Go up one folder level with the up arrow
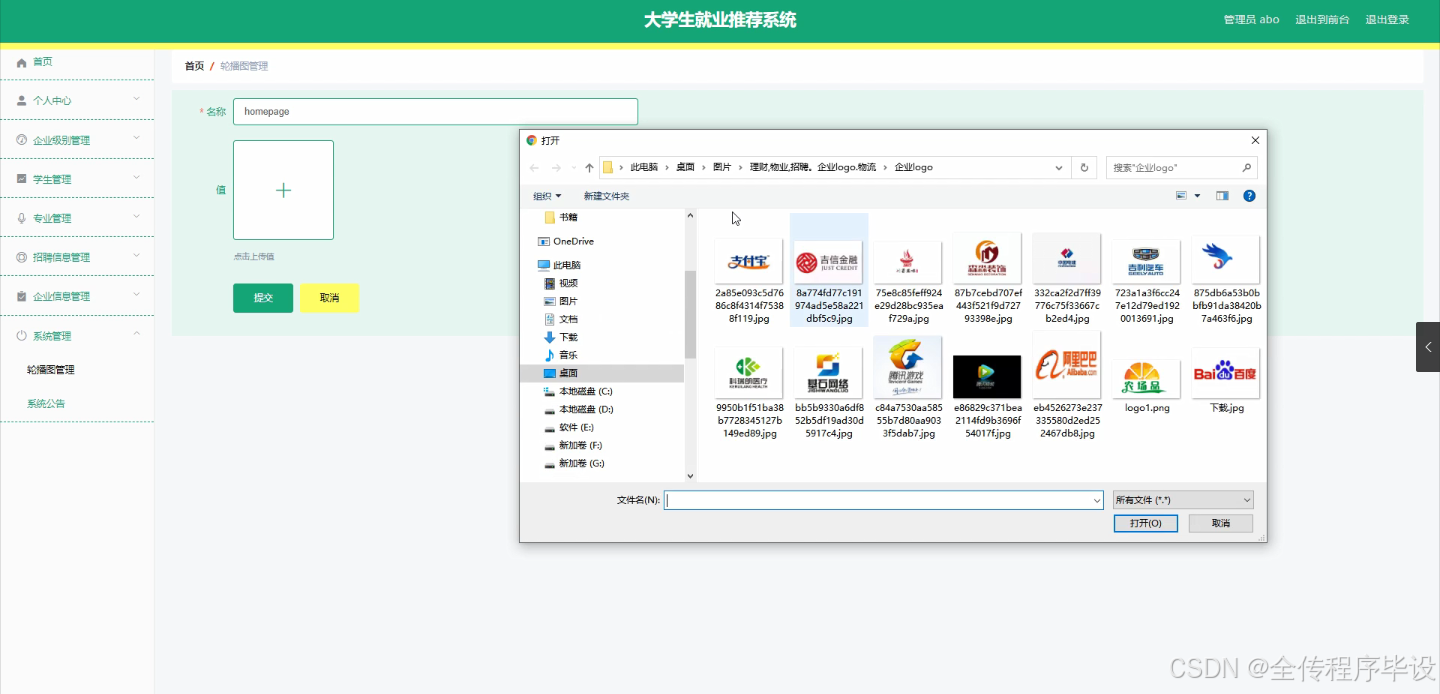This screenshot has height=694, width=1440. (589, 168)
